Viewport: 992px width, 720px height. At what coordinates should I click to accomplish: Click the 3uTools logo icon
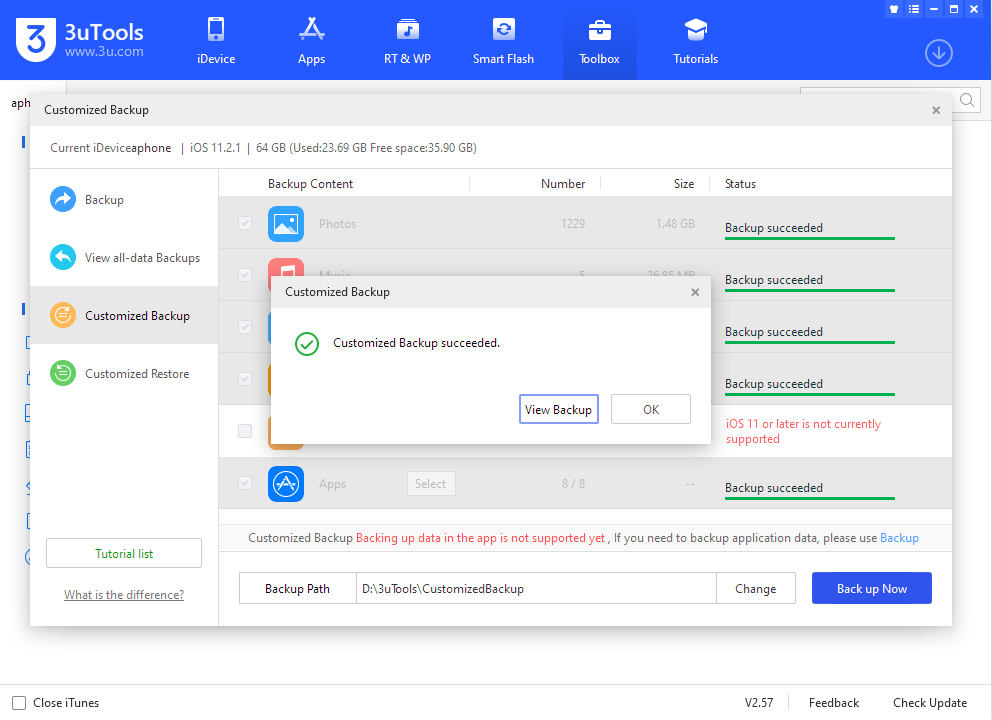coord(34,40)
